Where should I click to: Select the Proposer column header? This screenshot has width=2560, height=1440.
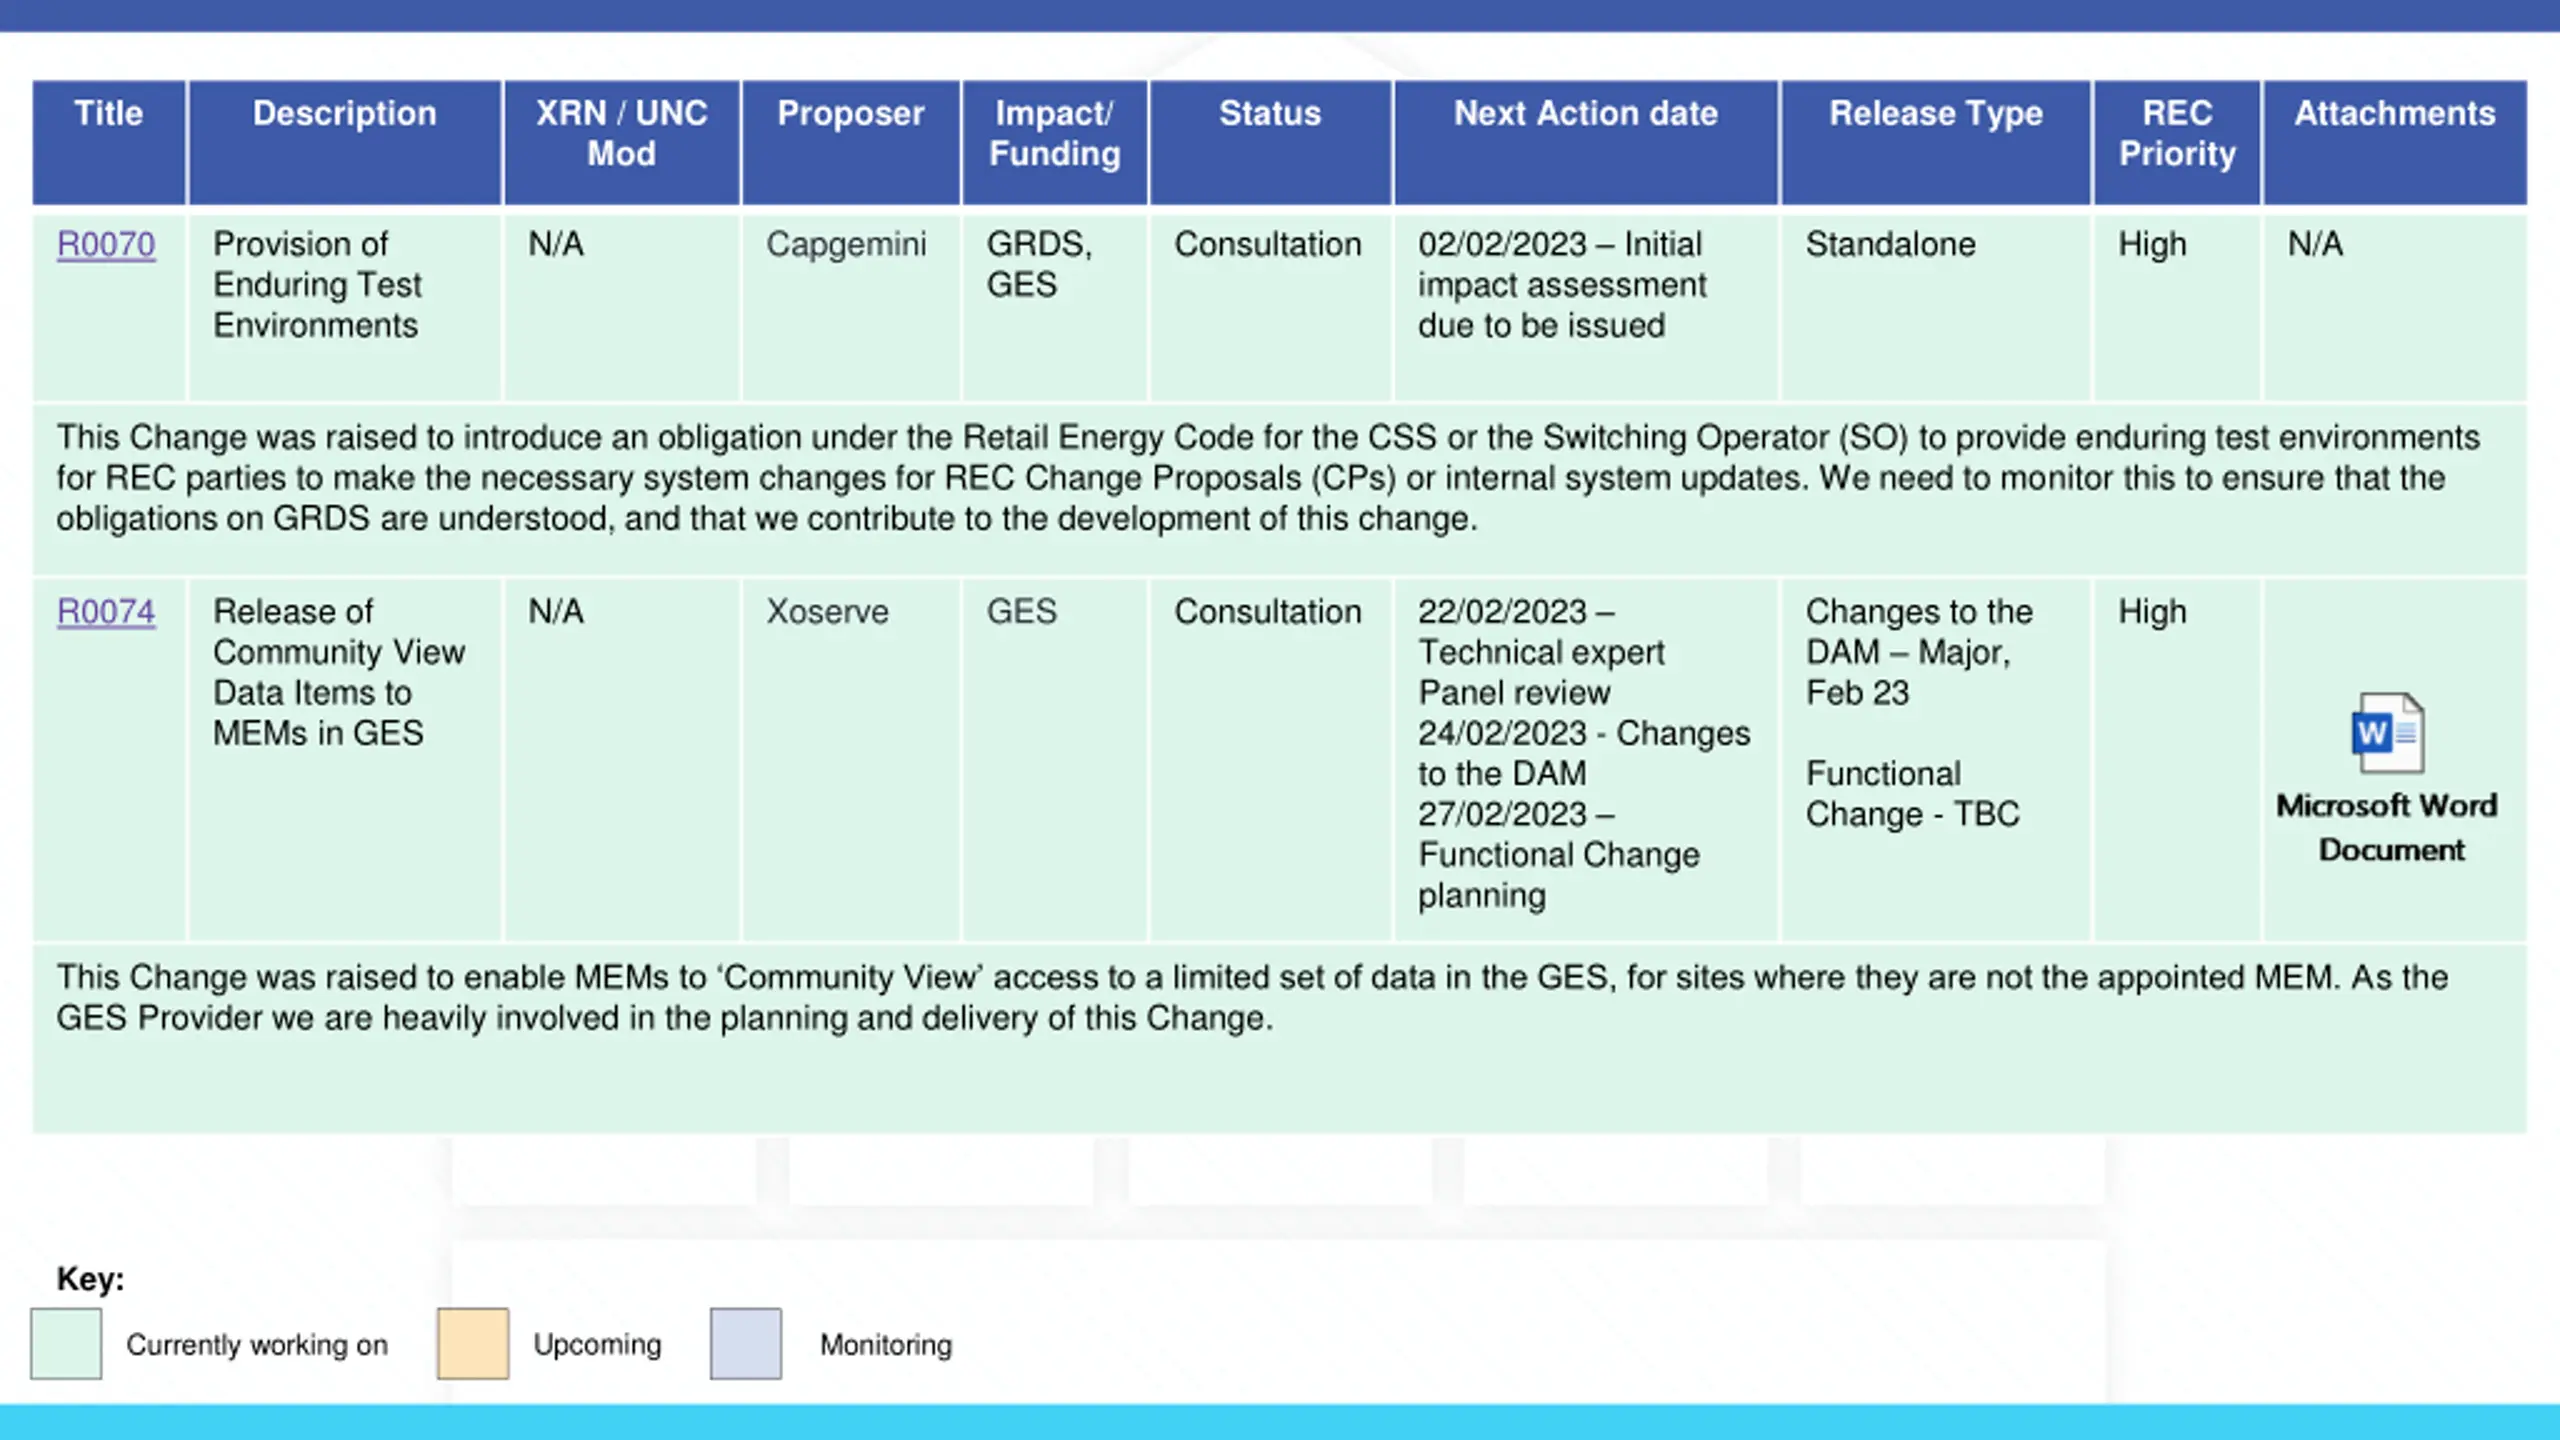coord(851,142)
